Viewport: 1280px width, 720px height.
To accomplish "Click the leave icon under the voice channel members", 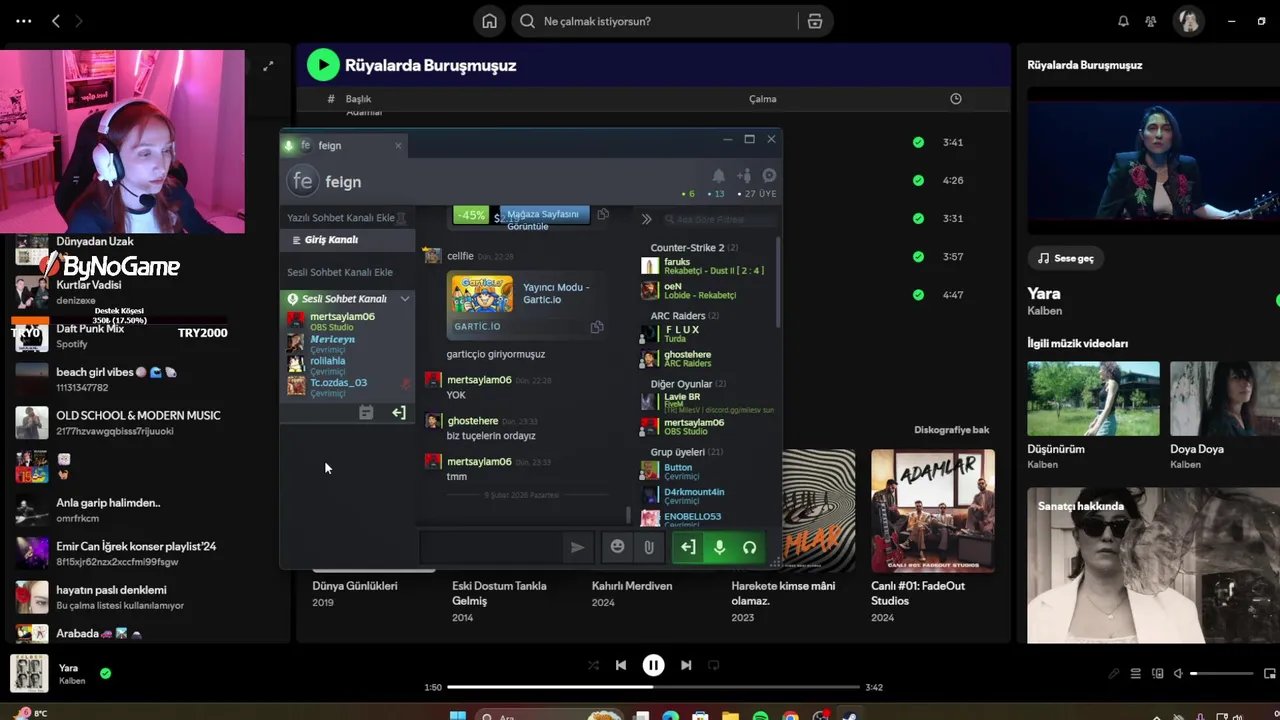I will (x=399, y=413).
